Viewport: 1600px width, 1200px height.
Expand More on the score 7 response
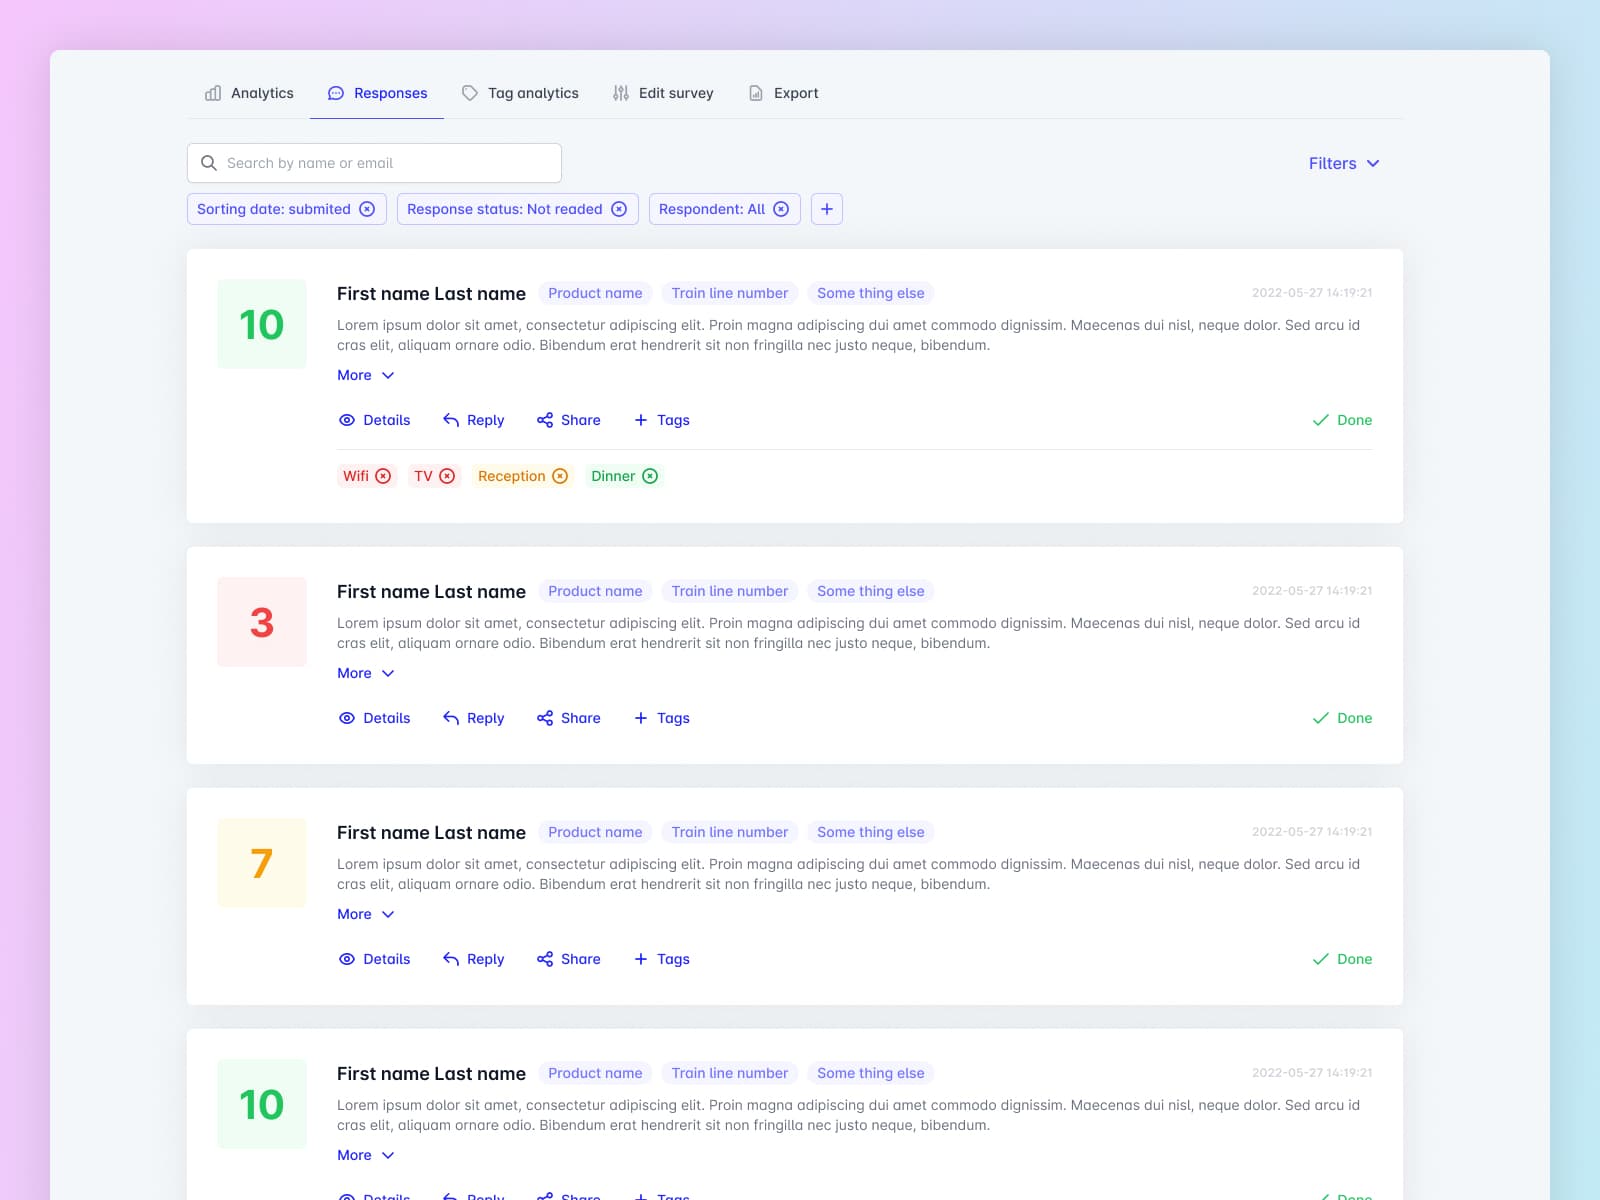click(365, 914)
